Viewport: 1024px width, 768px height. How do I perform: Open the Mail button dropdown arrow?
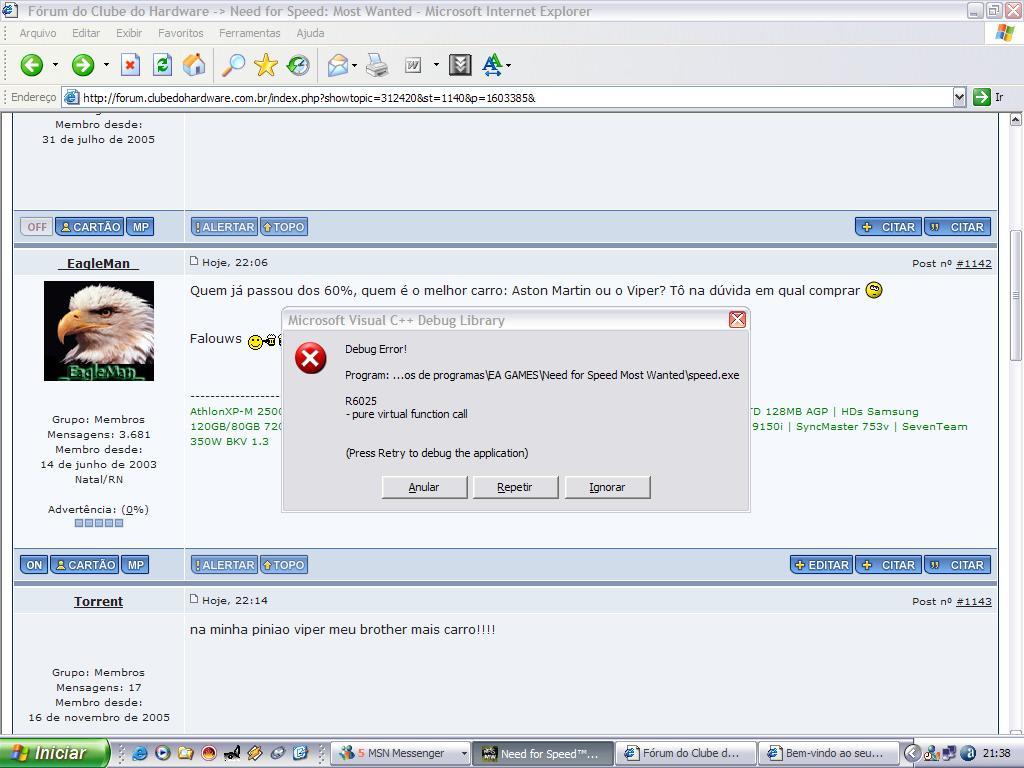[354, 65]
